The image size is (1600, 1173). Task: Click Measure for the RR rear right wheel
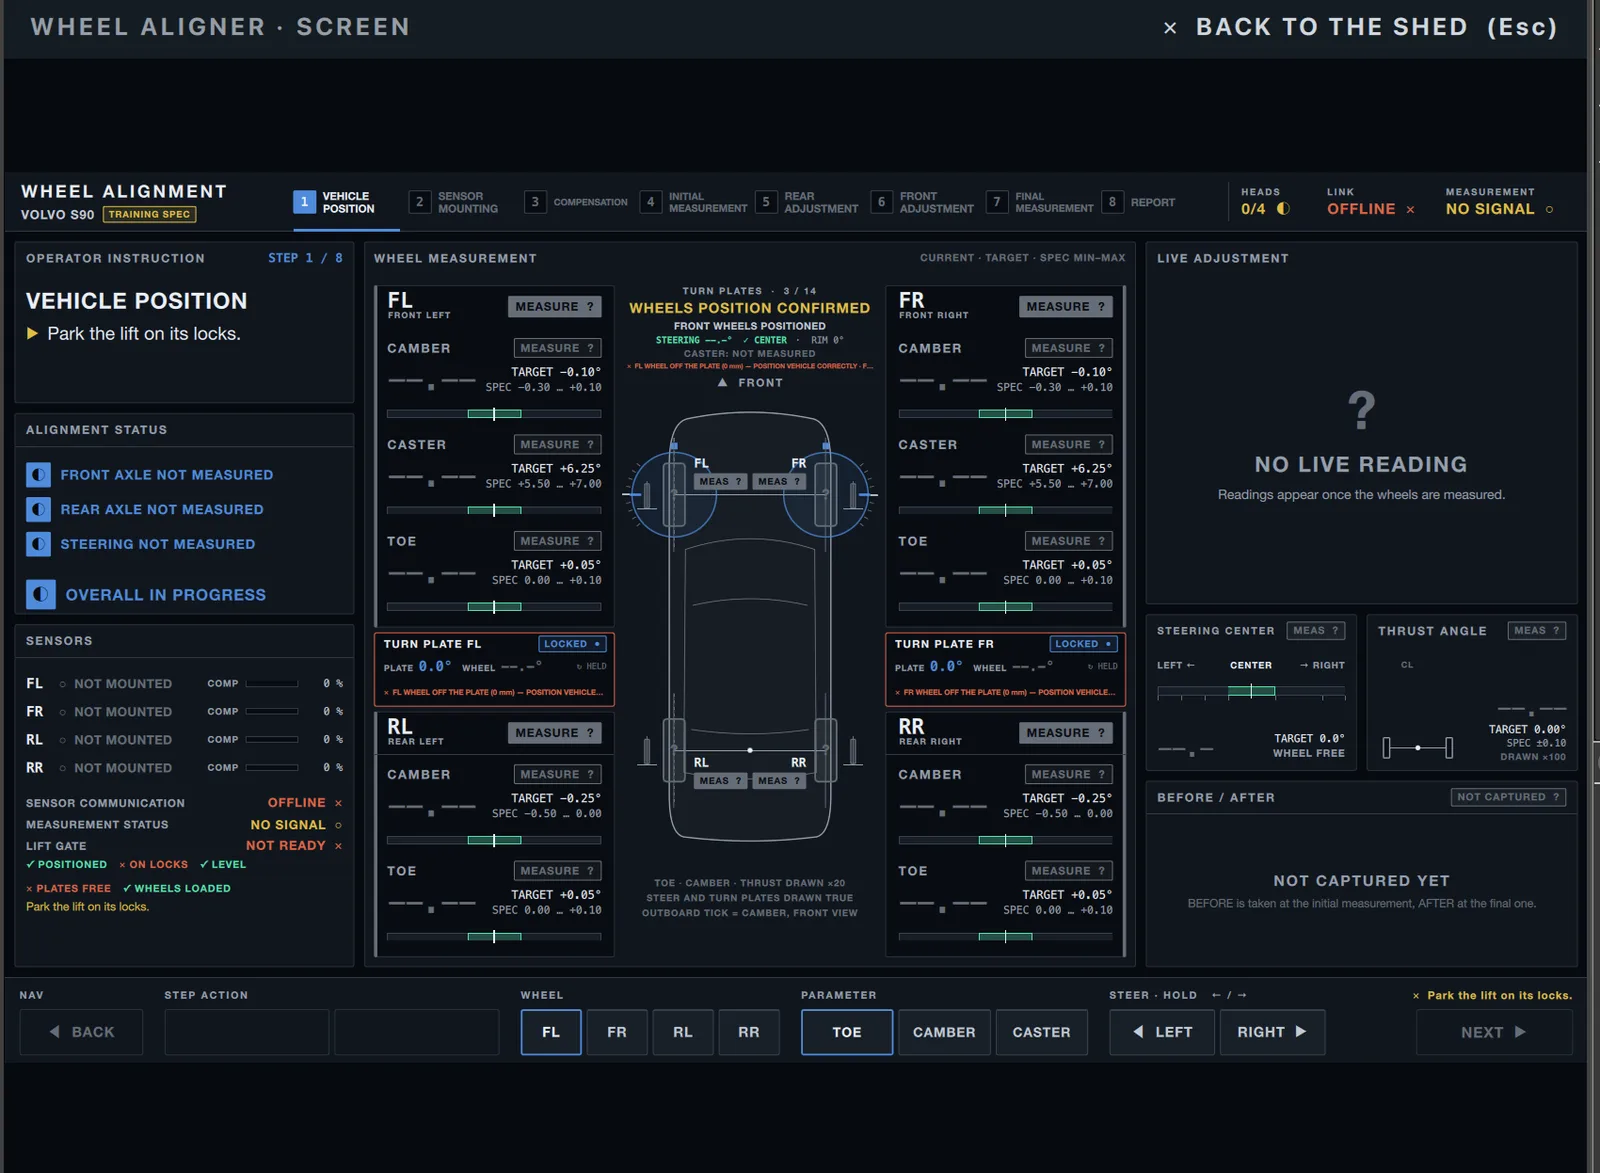(1066, 733)
